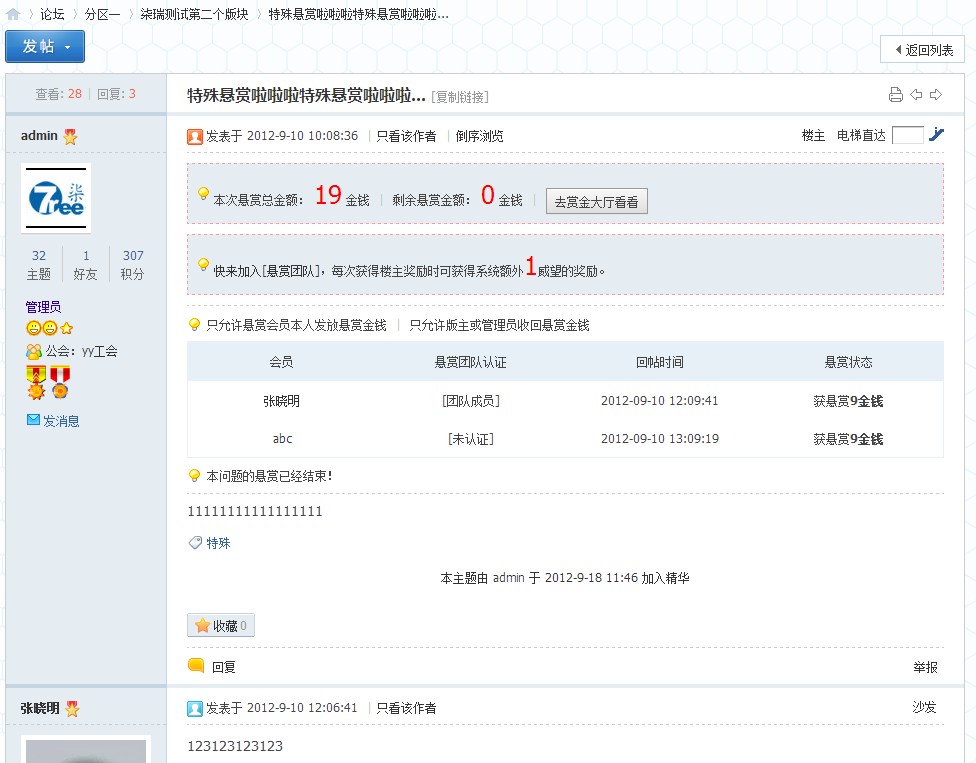This screenshot has height=763, width=976.
Task: Go to previous thread with left arrow
Action: tap(916, 95)
